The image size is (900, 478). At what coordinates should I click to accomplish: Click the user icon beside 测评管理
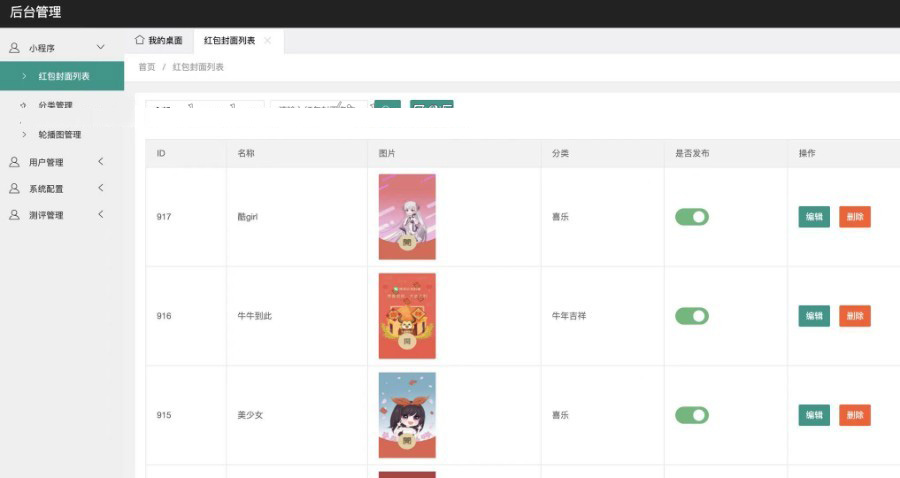pyautogui.click(x=14, y=215)
